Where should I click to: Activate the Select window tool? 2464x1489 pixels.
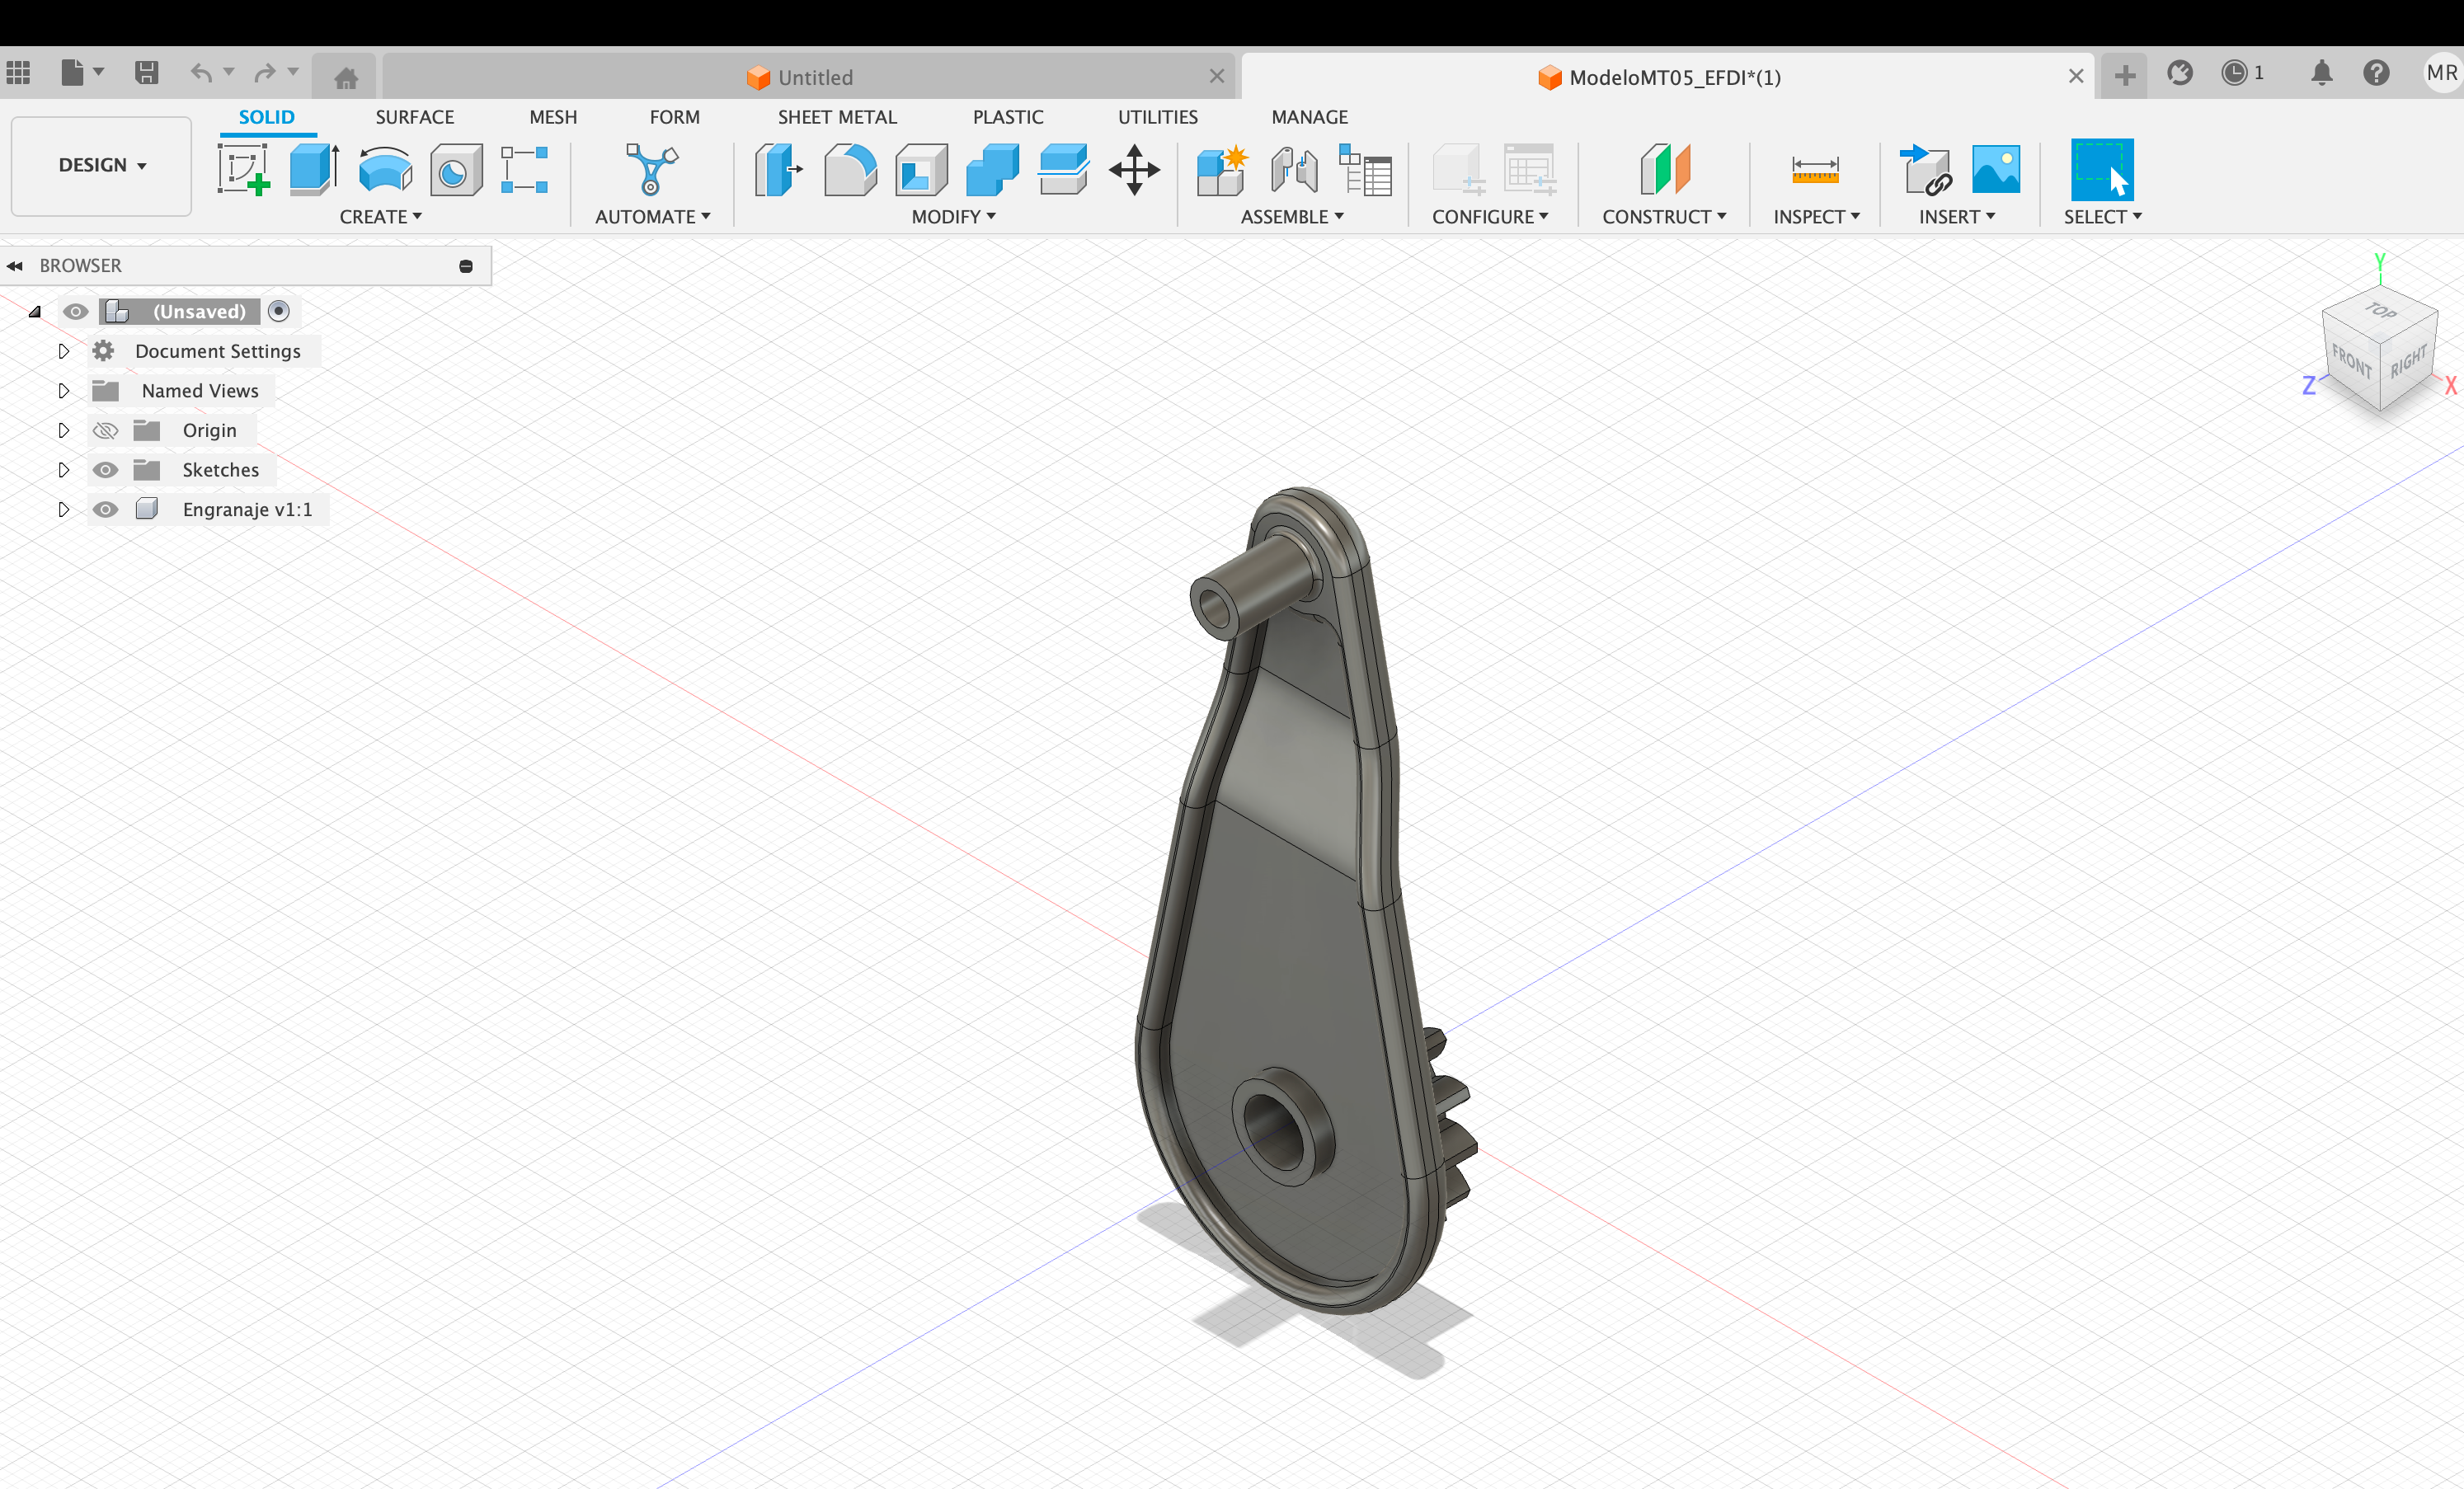tap(2101, 169)
